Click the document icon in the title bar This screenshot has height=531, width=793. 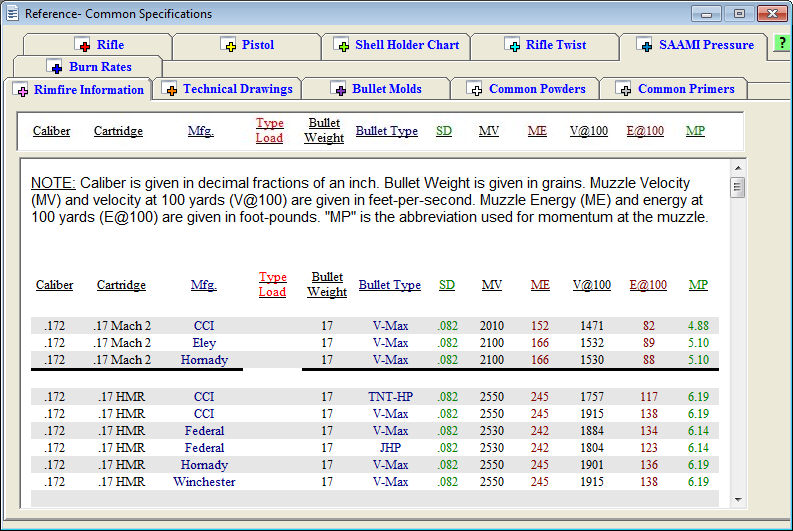tap(12, 13)
